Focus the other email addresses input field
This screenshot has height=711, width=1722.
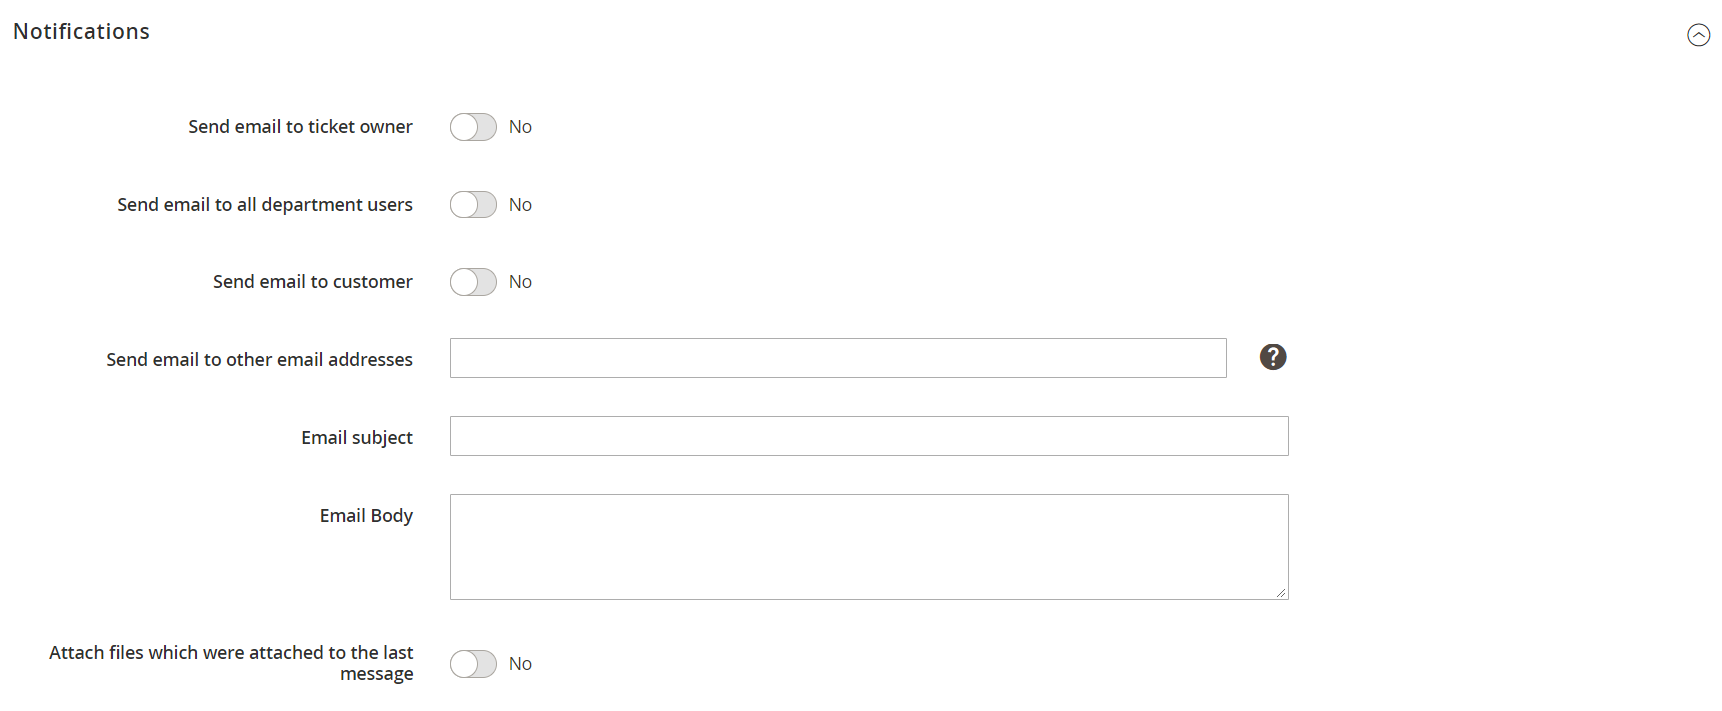(x=838, y=358)
